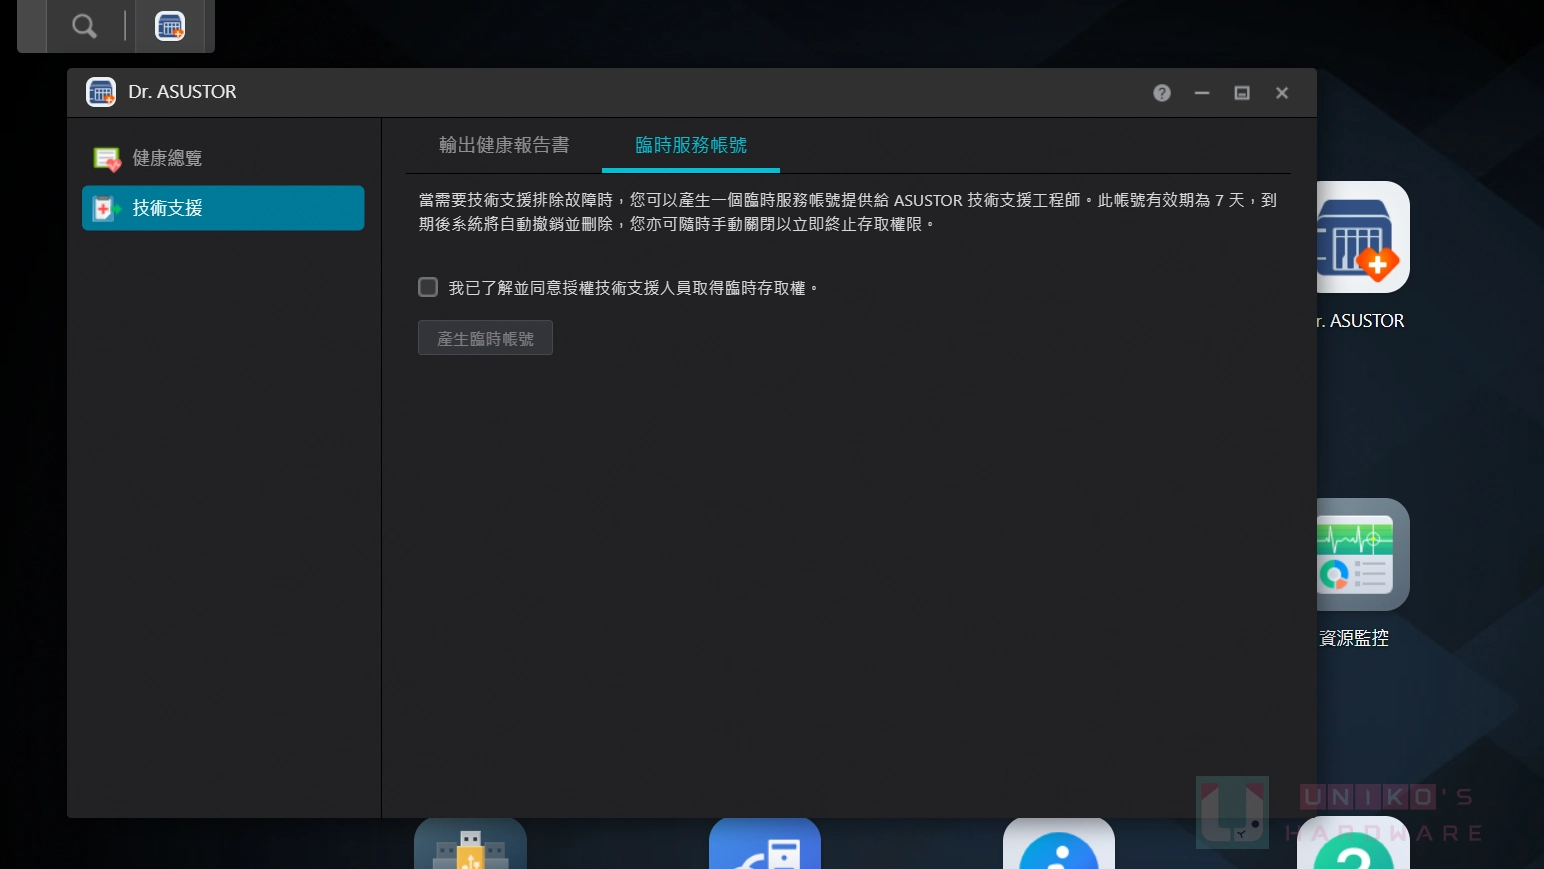Click the 技術支援 medical clipboard icon
Viewport: 1544px width, 869px height.
(106, 209)
